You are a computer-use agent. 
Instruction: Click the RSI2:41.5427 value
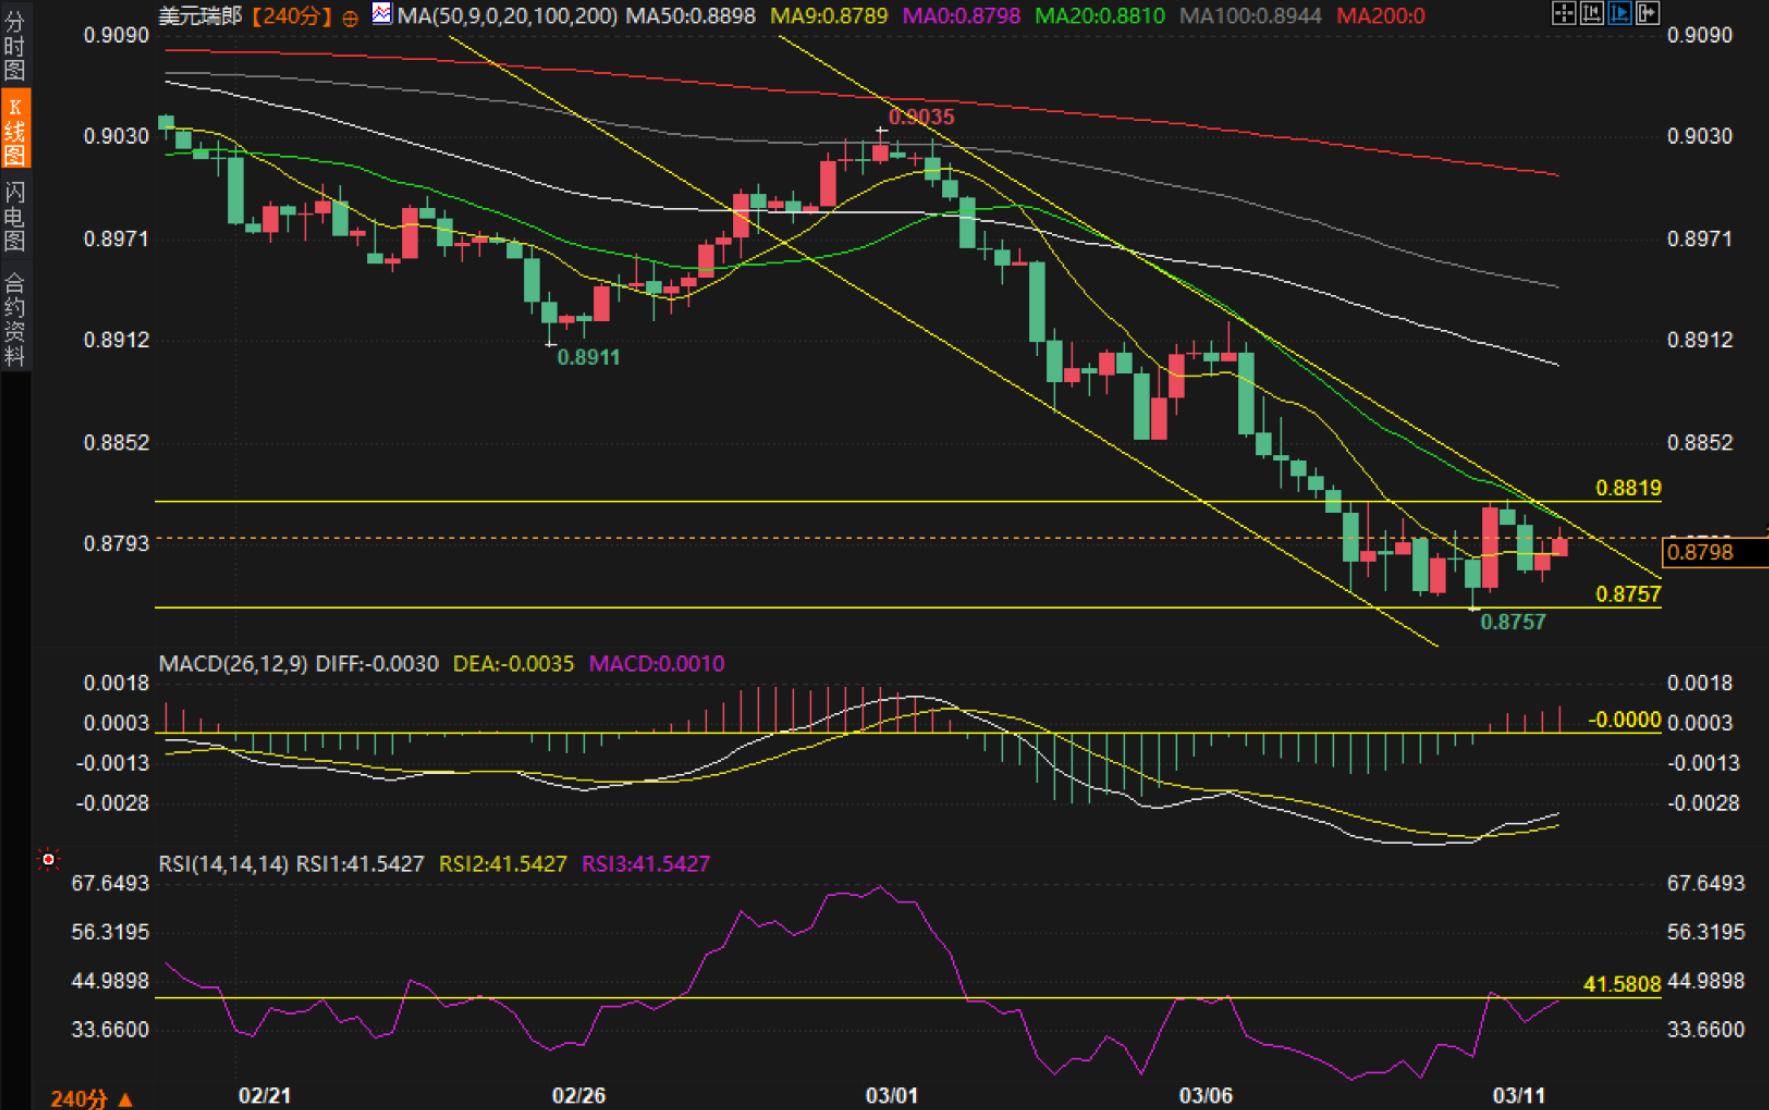[503, 864]
